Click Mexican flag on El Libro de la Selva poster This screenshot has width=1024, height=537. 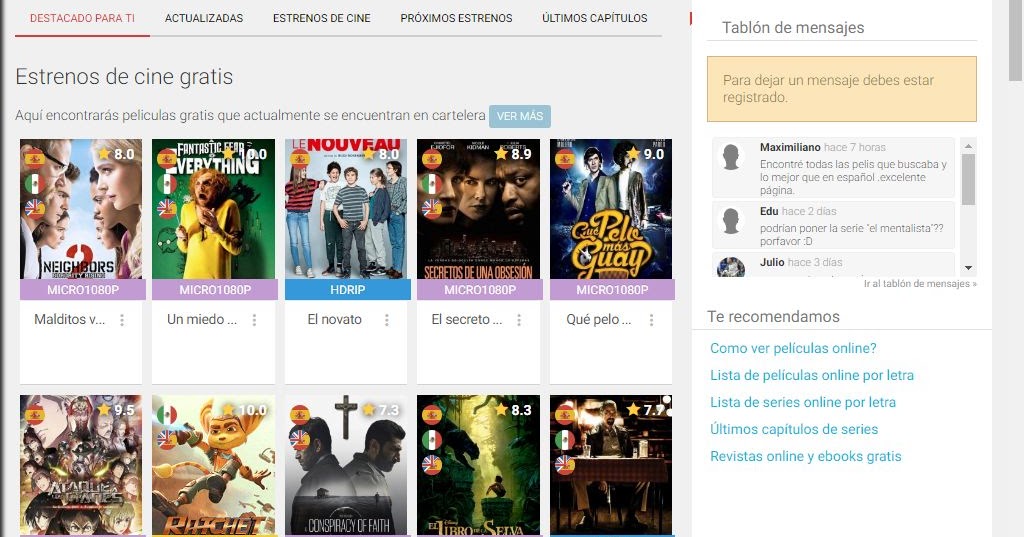click(x=431, y=439)
